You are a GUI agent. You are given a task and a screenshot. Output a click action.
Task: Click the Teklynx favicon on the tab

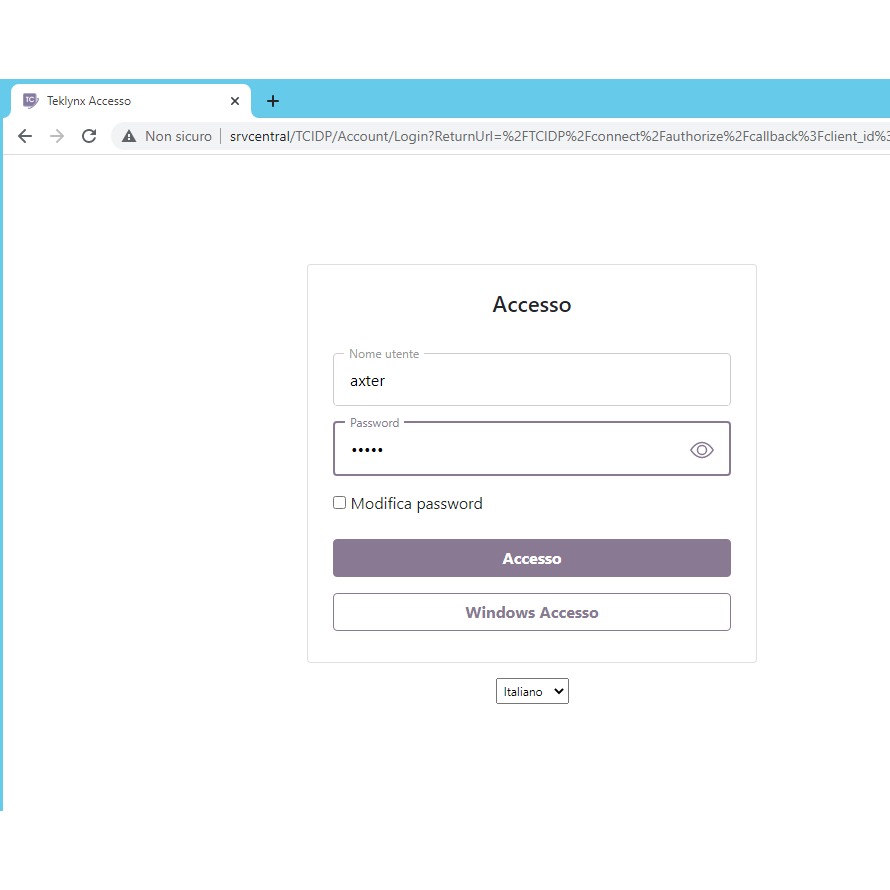pos(31,101)
